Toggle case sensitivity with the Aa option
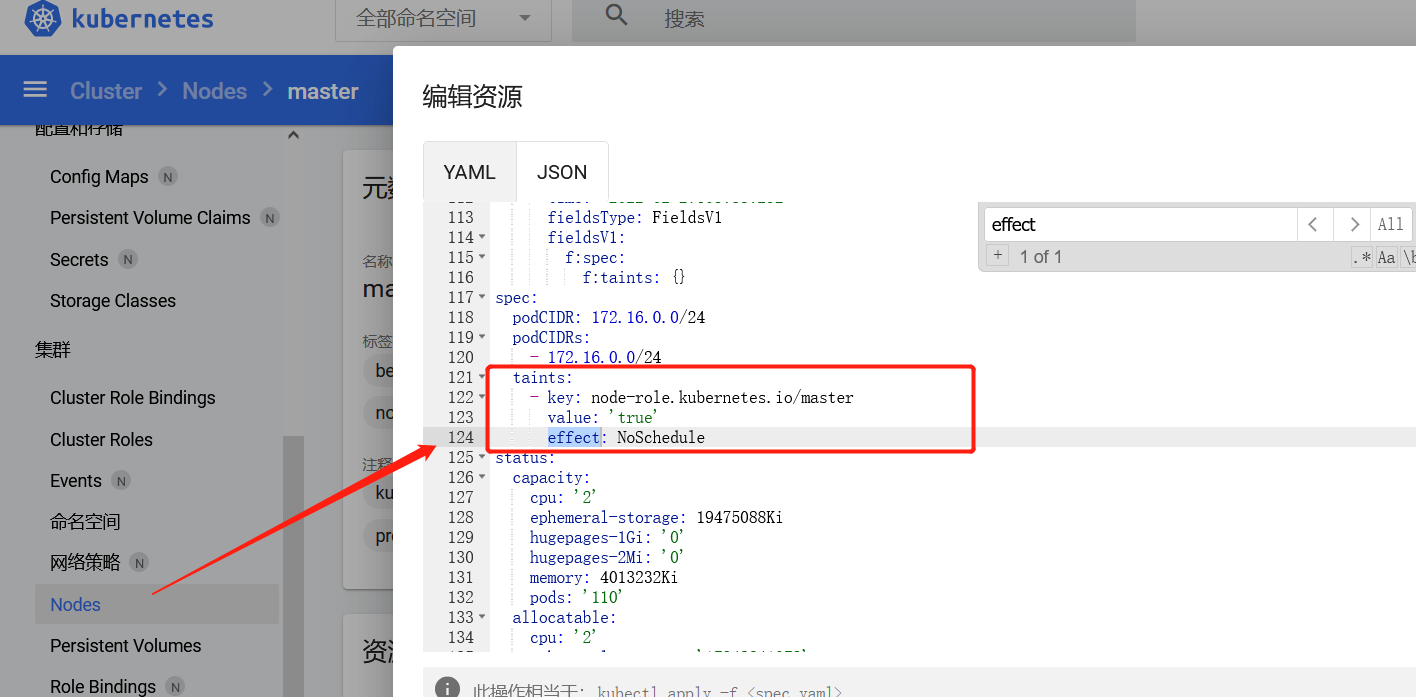 tap(1386, 257)
